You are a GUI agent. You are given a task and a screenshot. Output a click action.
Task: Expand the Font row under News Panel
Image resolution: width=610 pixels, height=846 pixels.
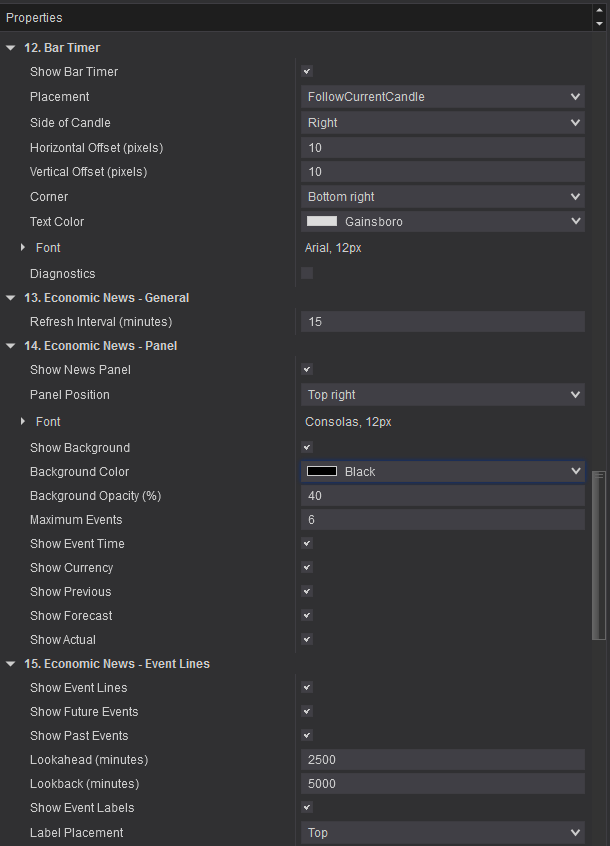23,421
